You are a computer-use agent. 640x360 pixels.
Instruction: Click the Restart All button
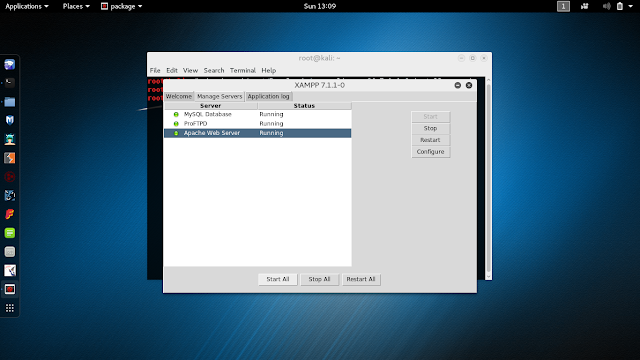coord(361,279)
